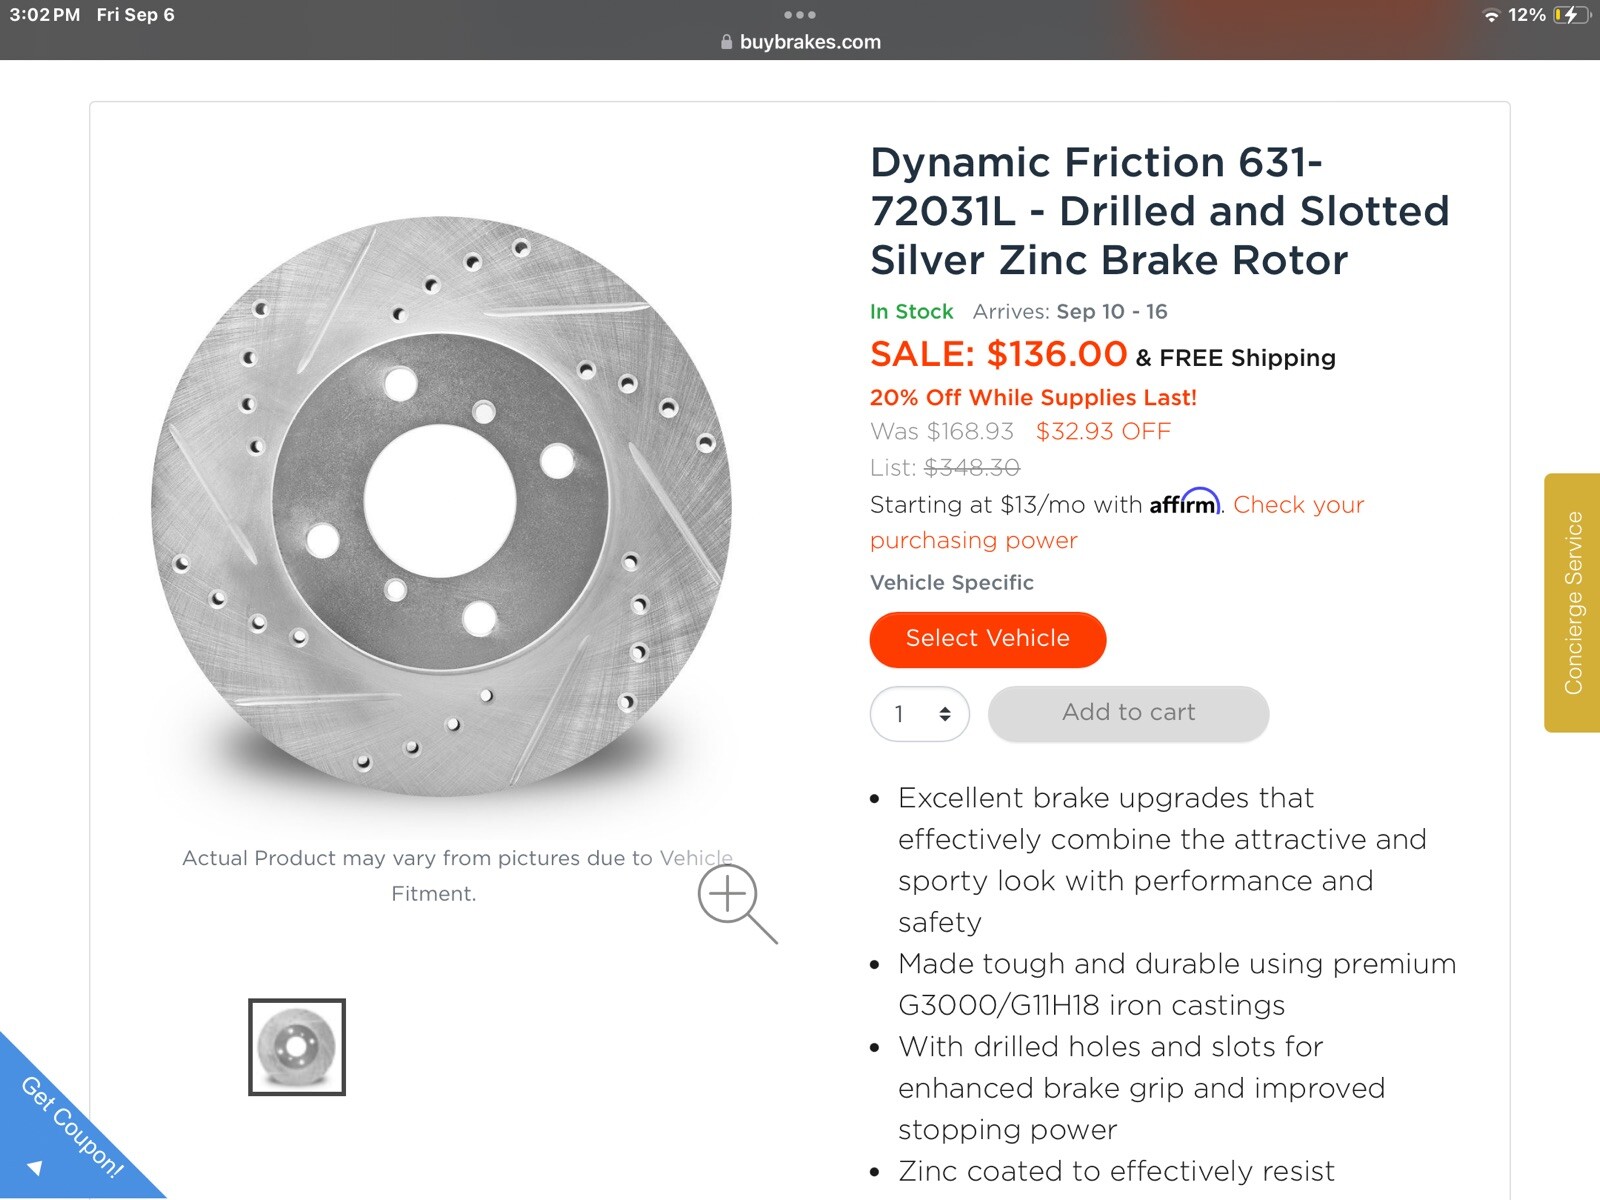Click the Add to cart button
The width and height of the screenshot is (1600, 1200).
coord(1128,713)
